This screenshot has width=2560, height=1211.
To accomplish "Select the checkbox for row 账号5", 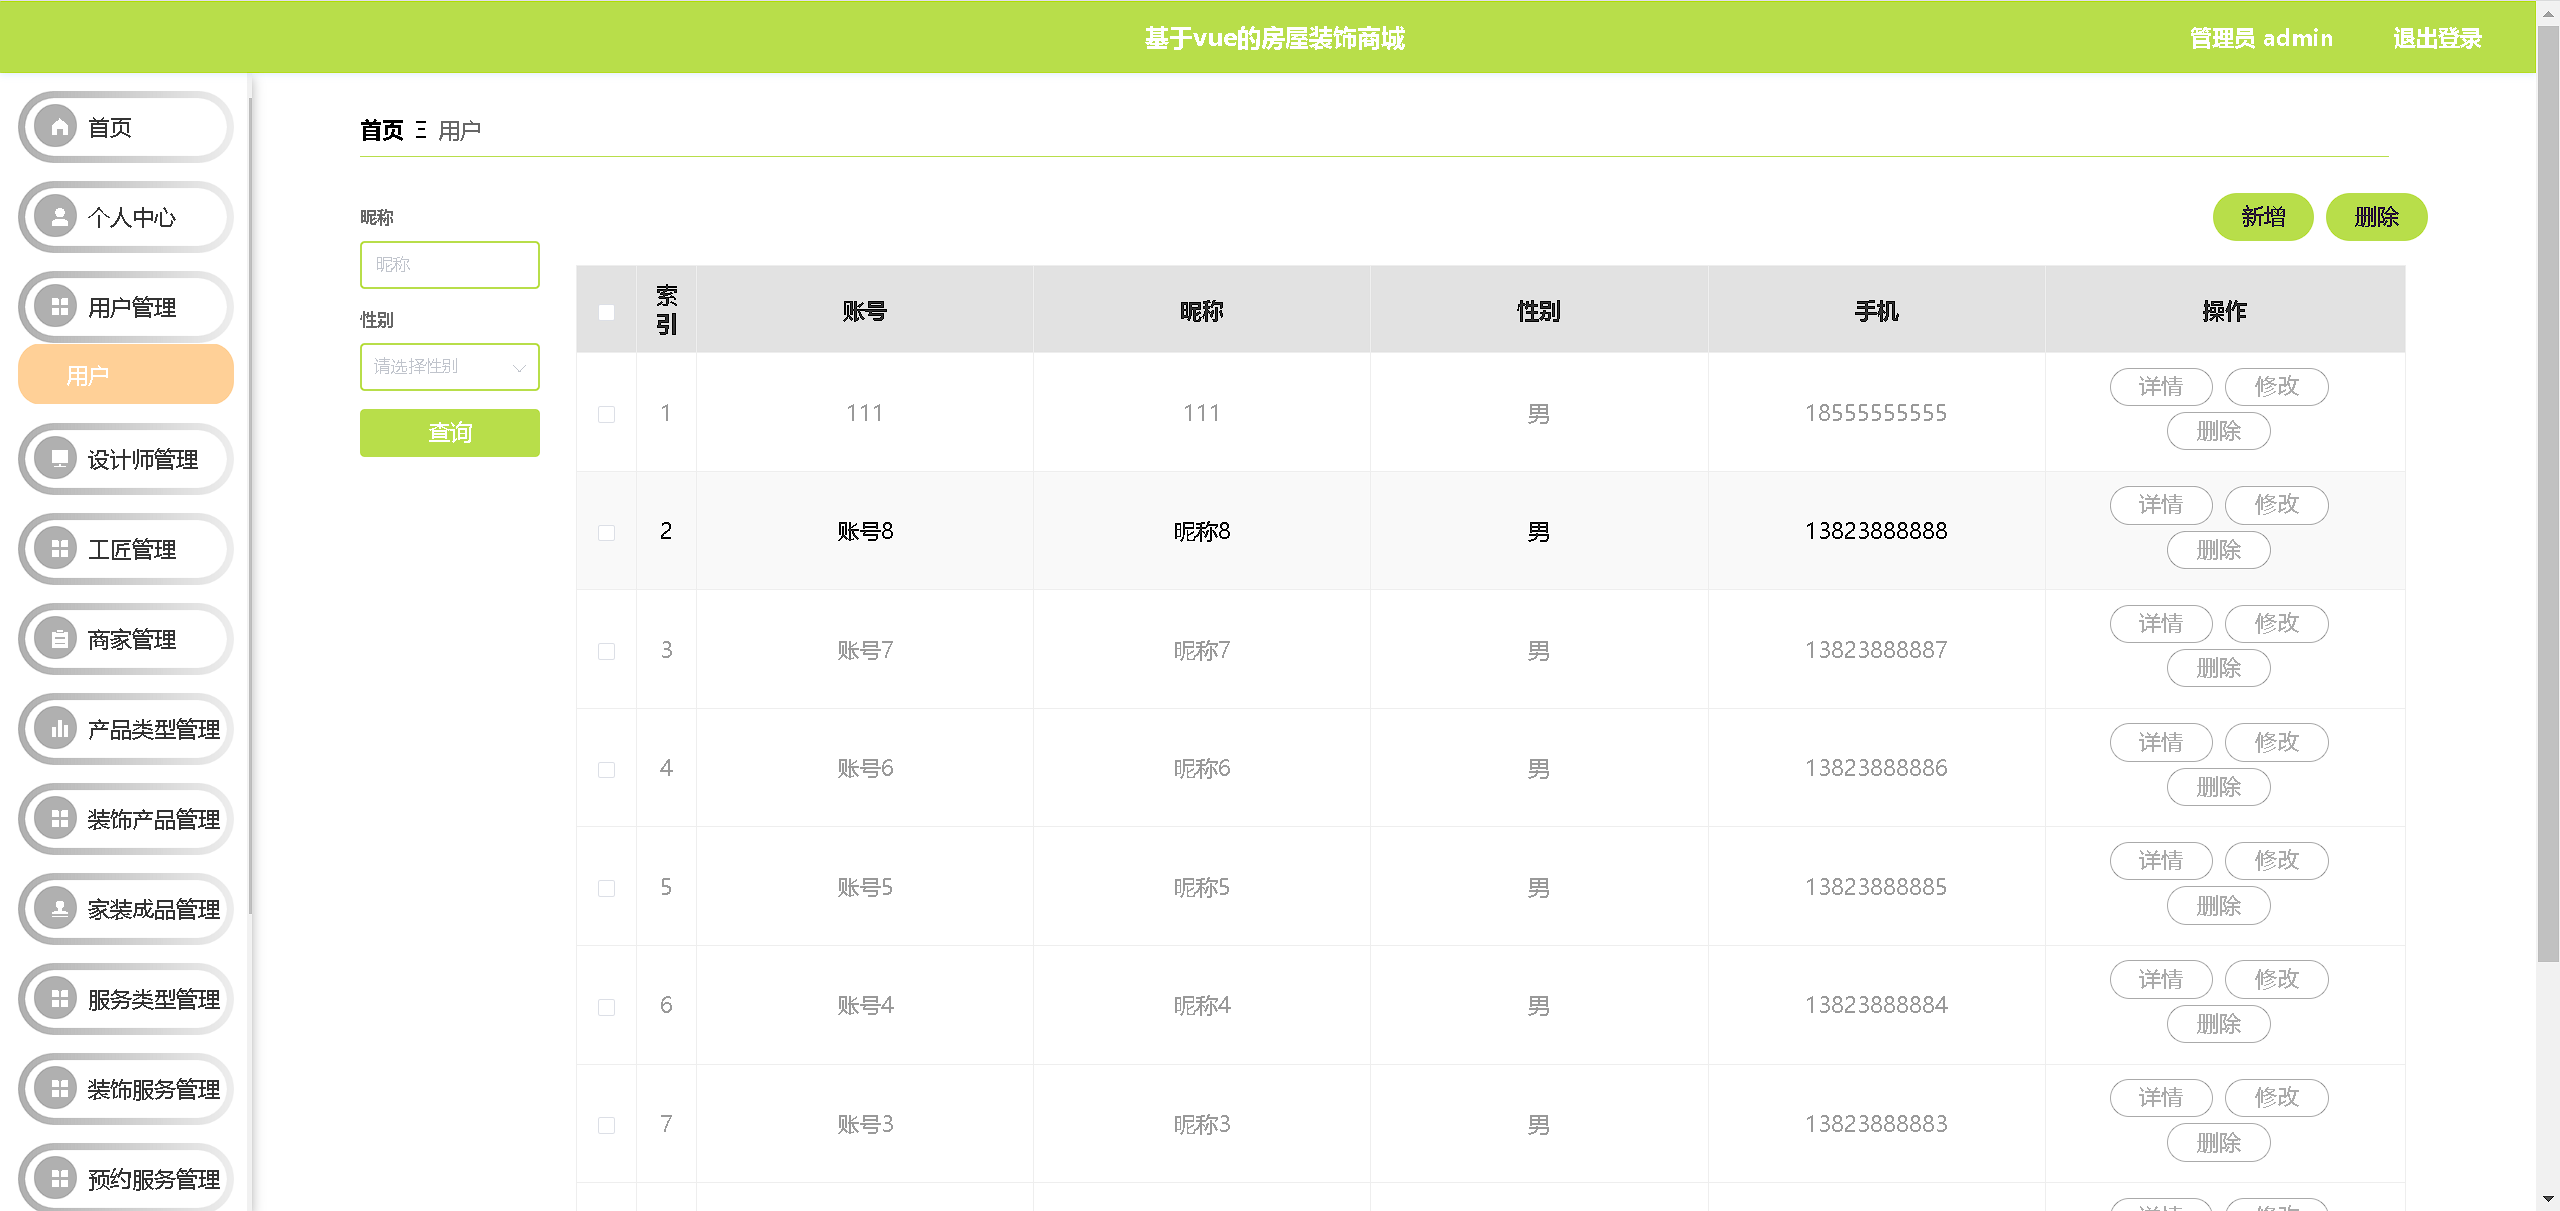I will pos(606,888).
